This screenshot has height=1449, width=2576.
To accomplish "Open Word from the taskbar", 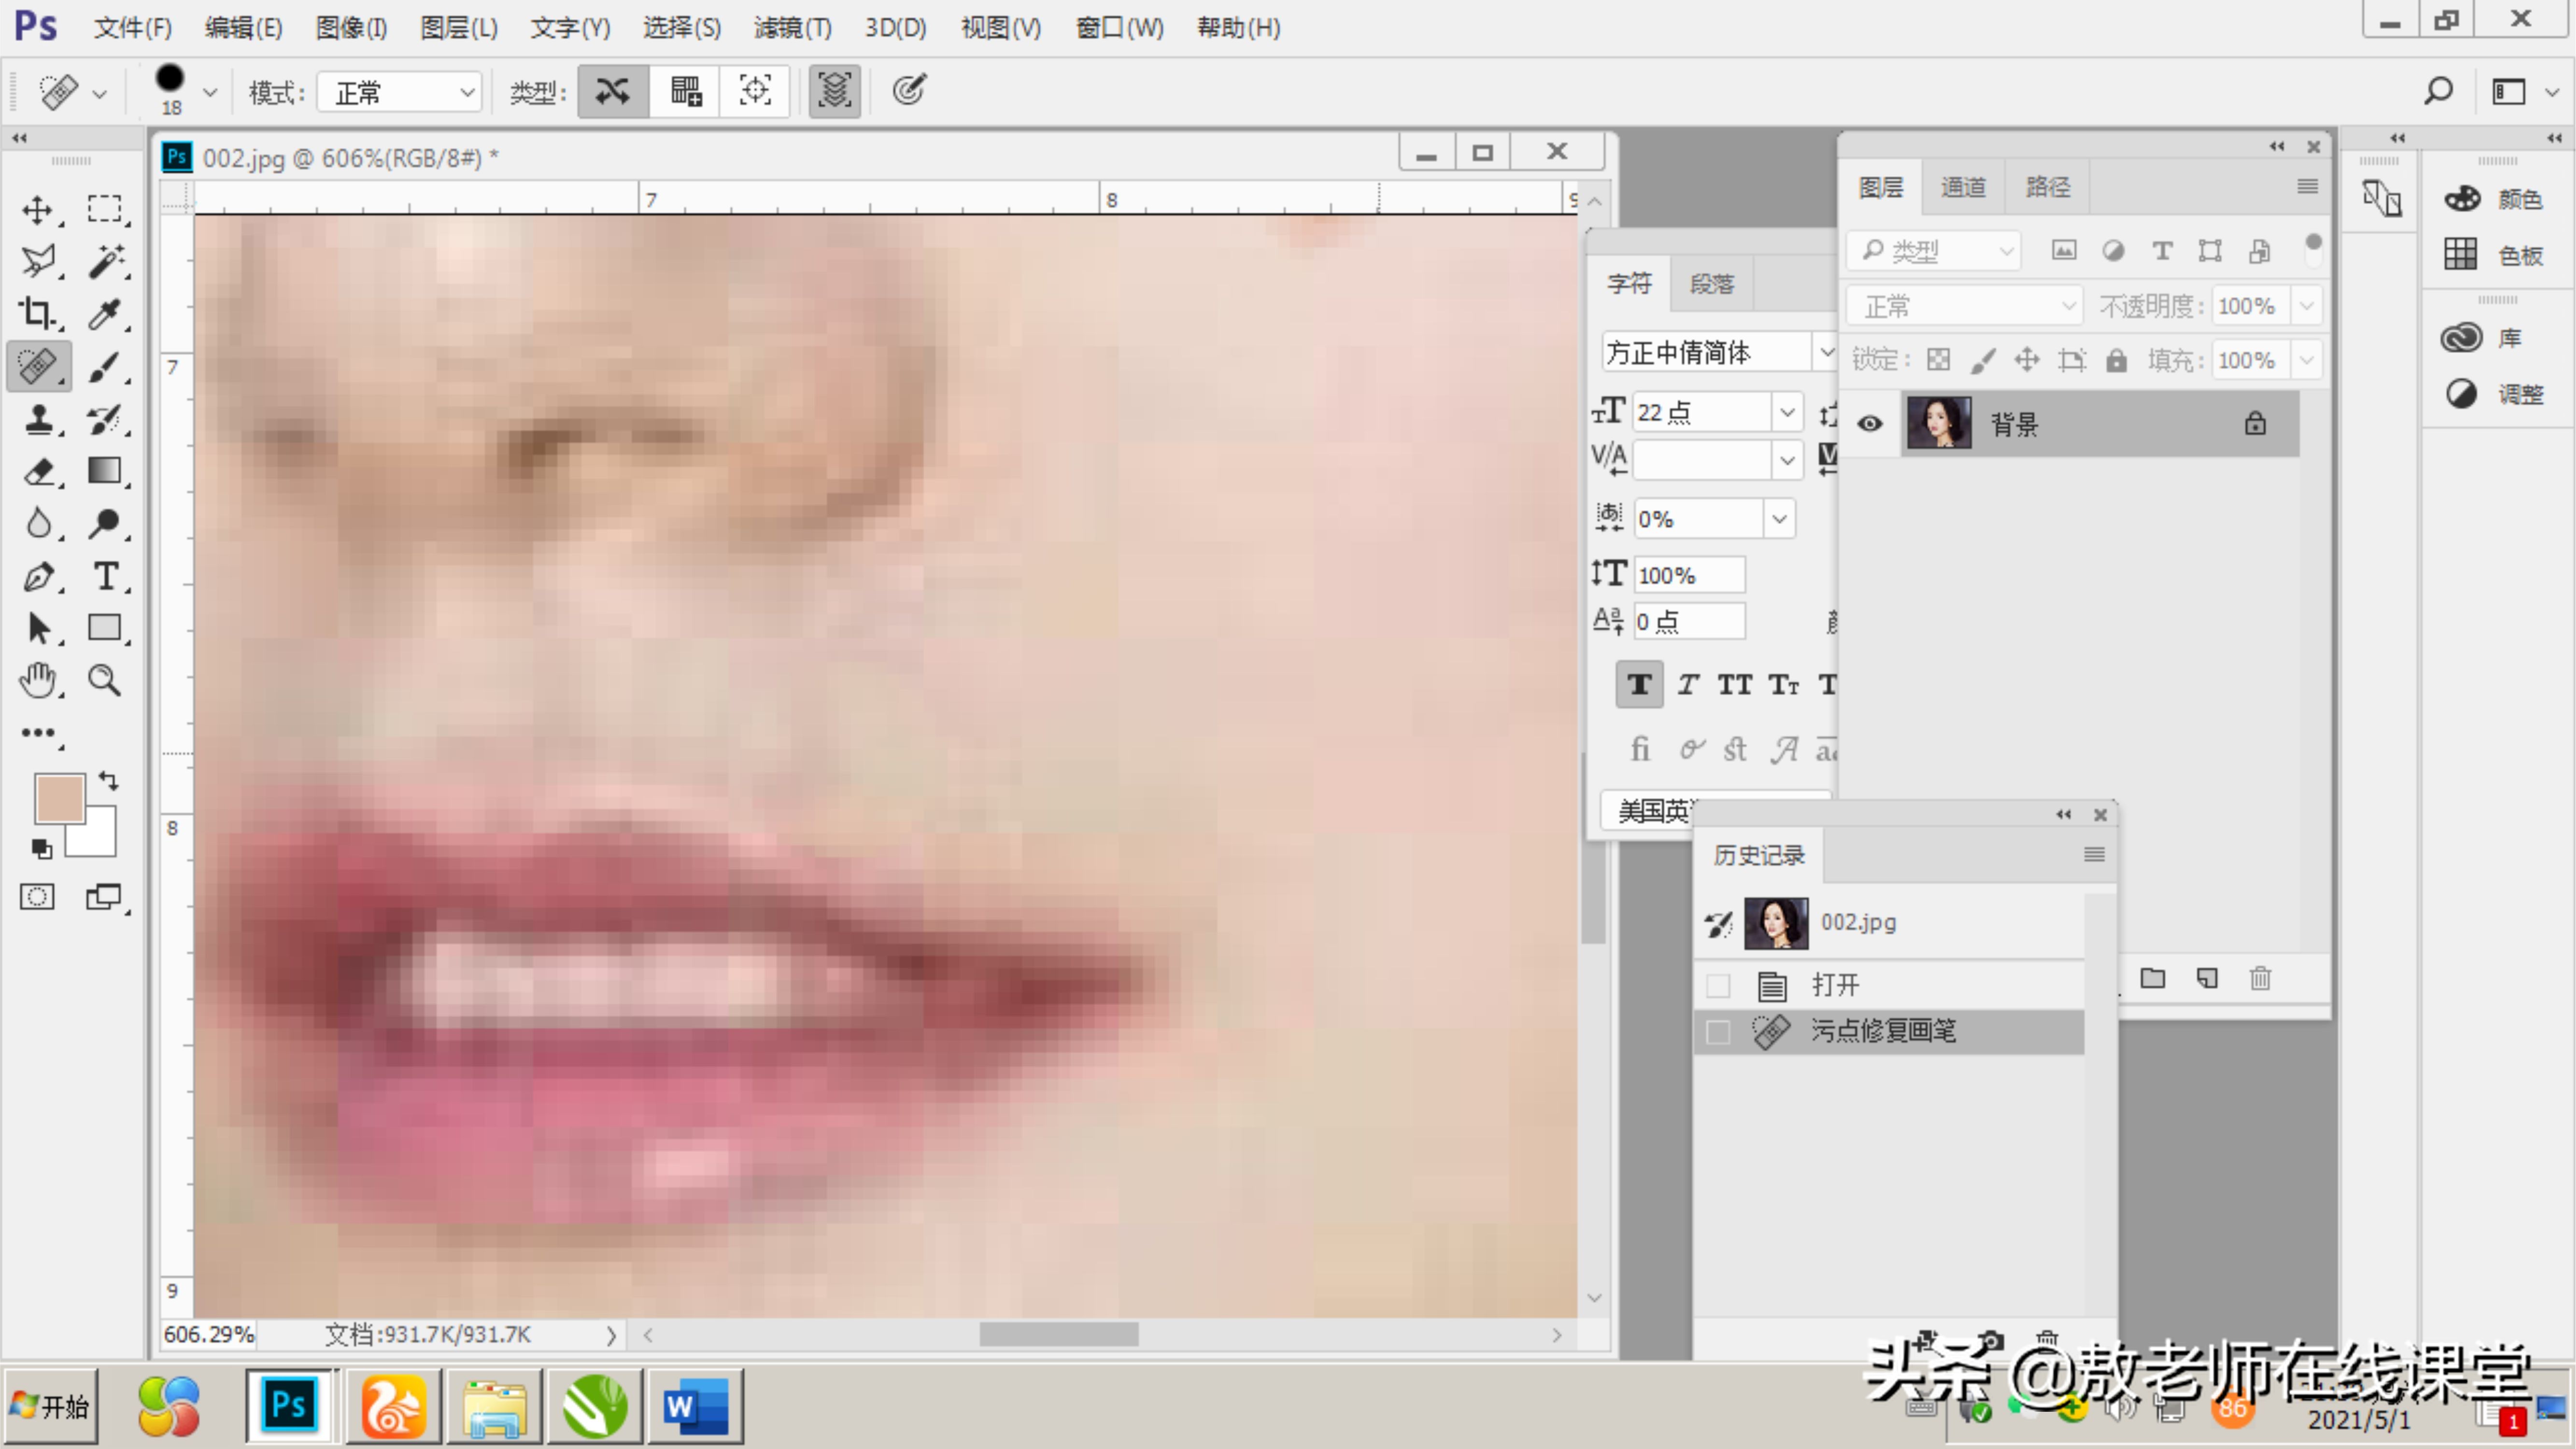I will (695, 1407).
